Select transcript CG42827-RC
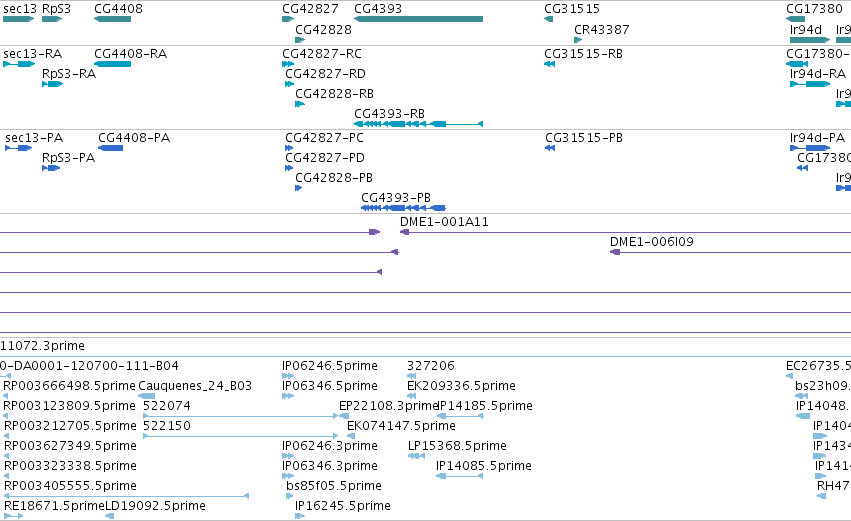The height and width of the screenshot is (521, 851). click(x=322, y=54)
